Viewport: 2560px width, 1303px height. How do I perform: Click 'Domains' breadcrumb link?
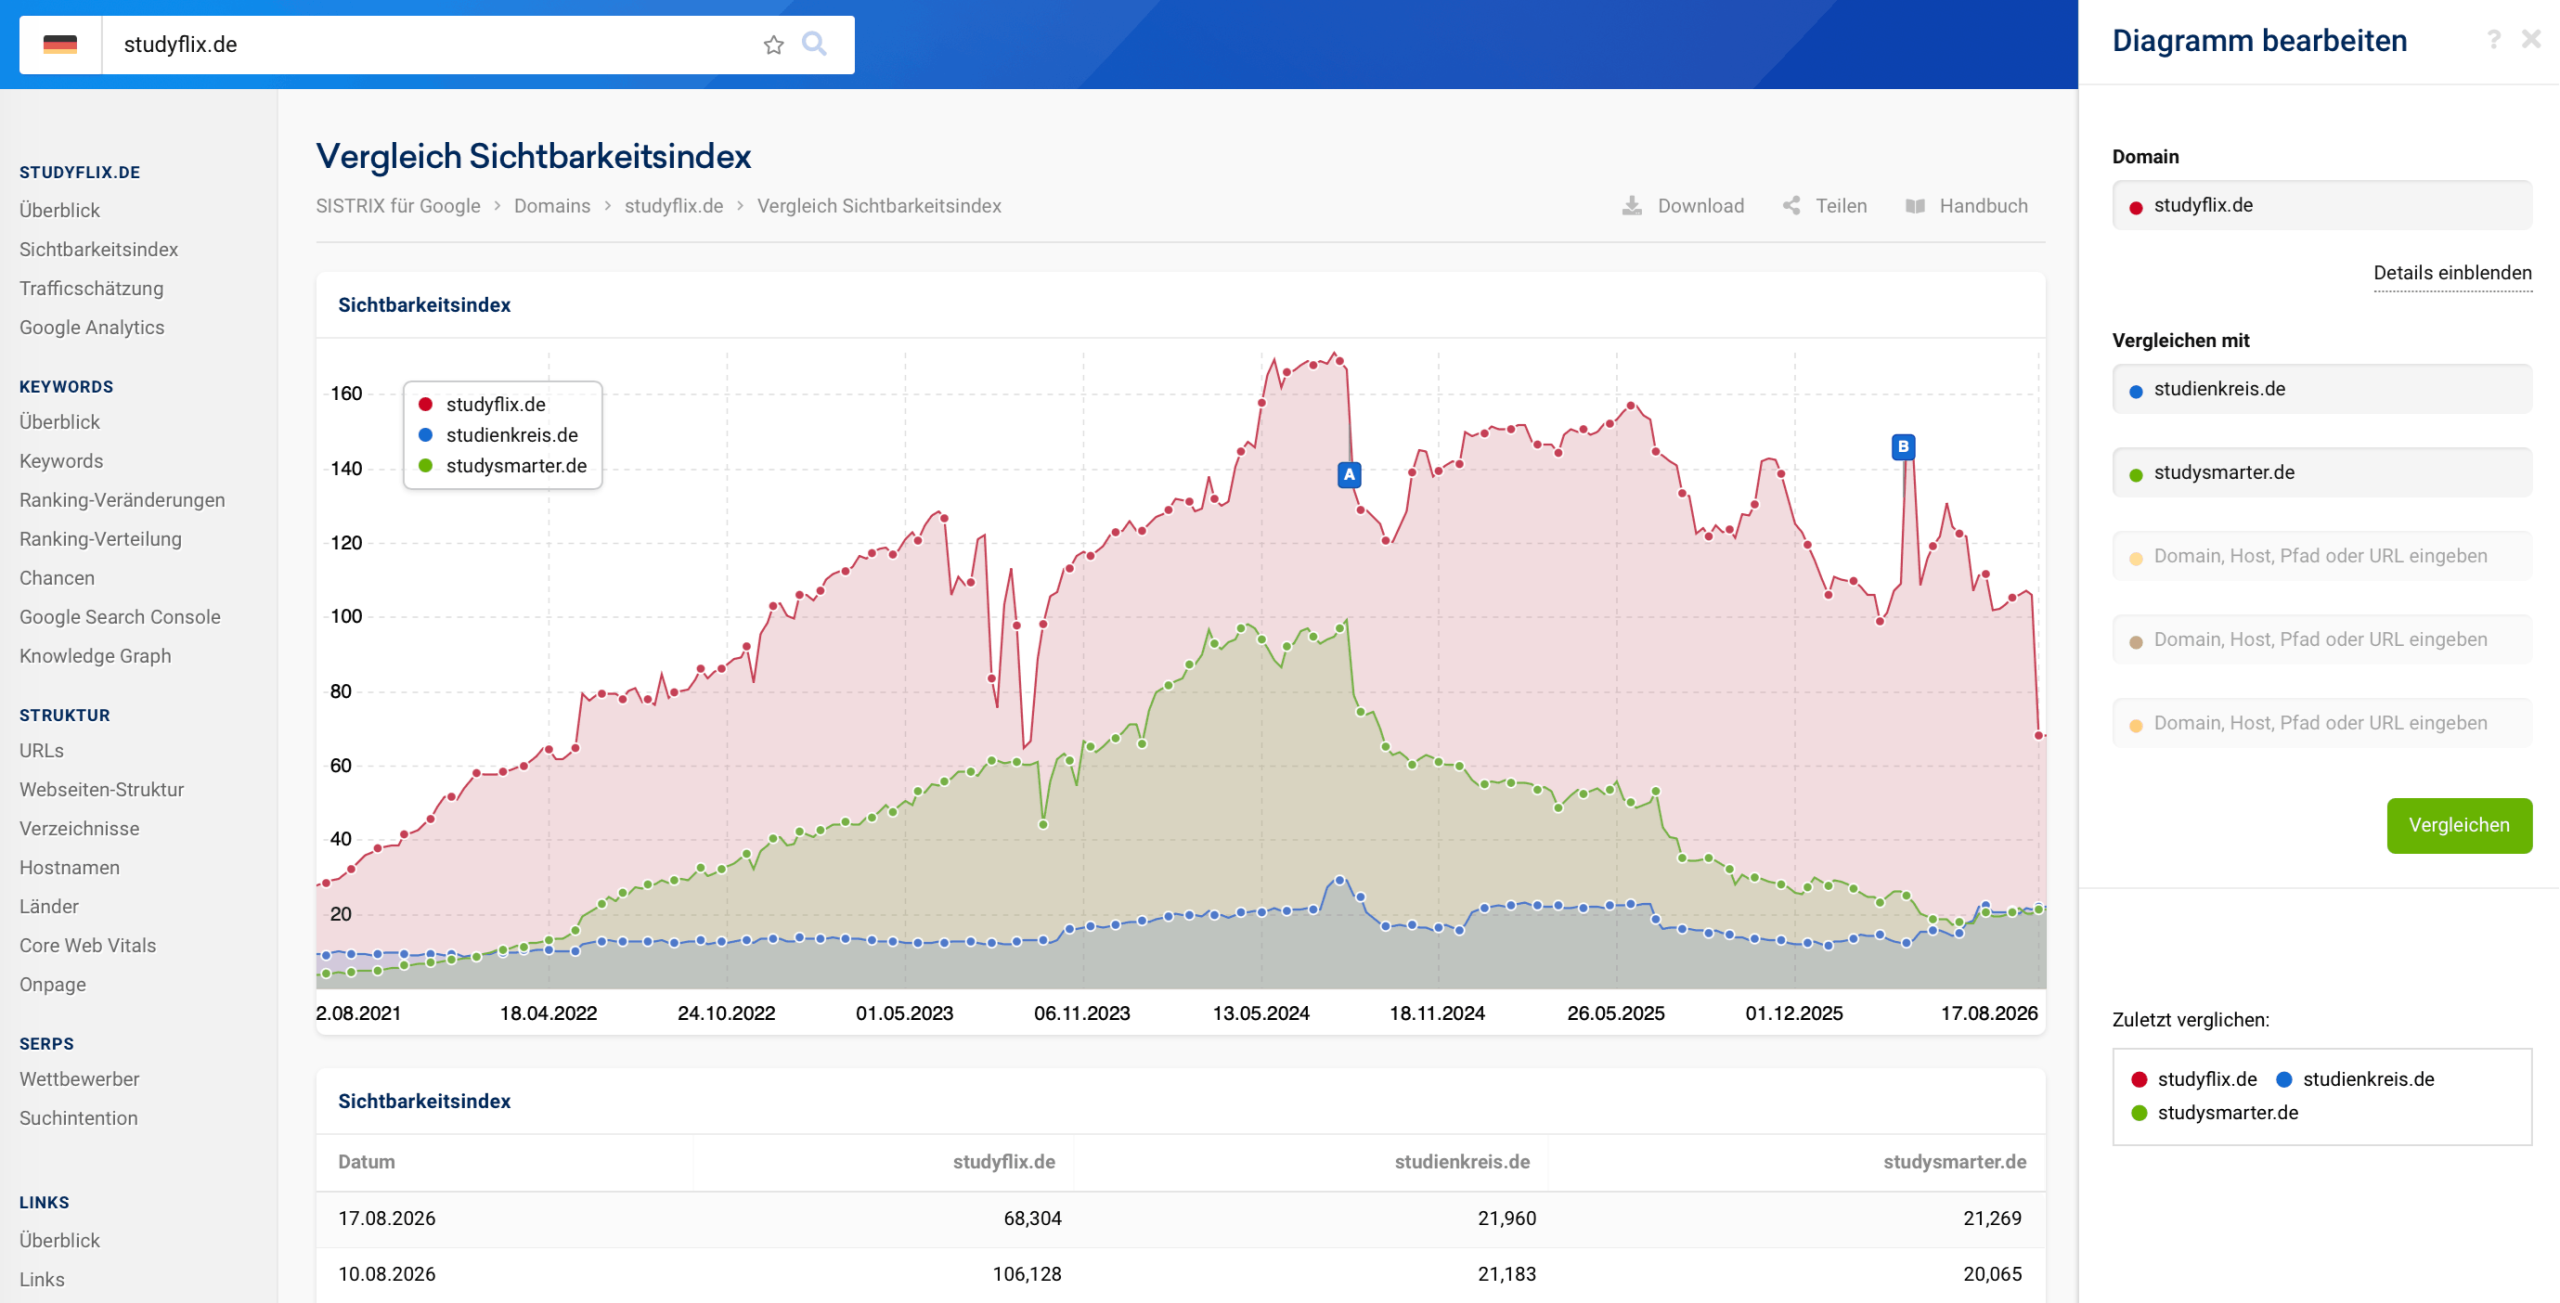point(552,206)
